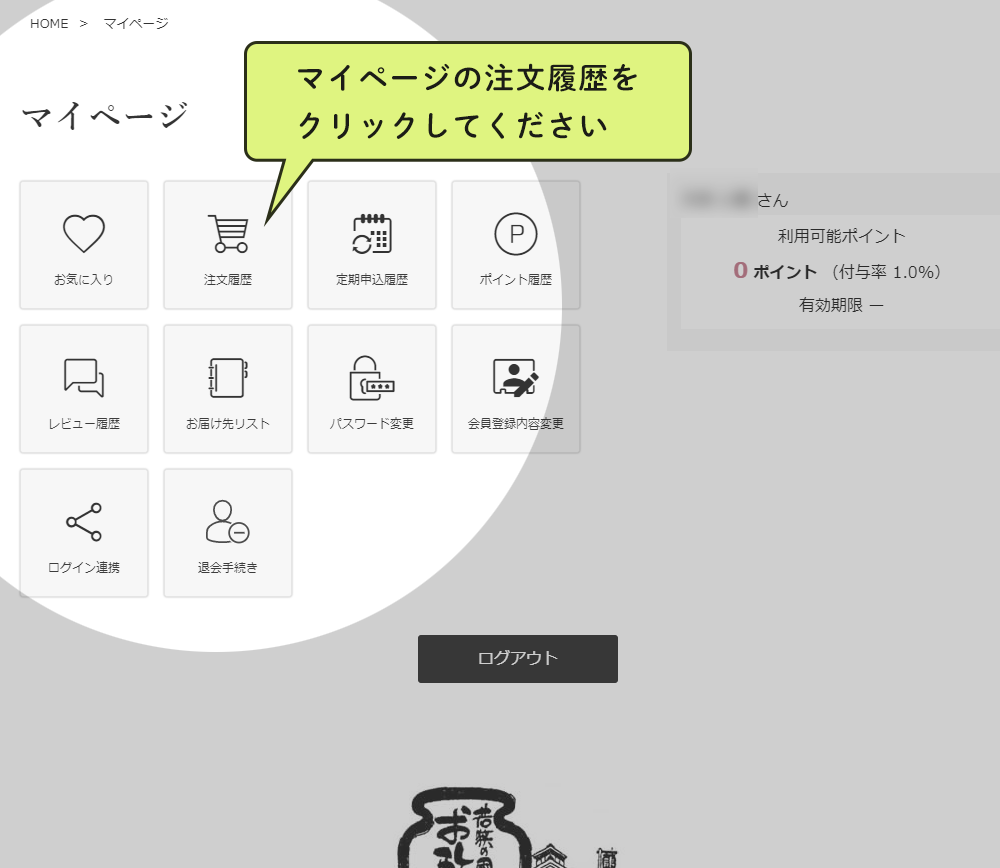Click the ポイント履歴 P icon

click(x=515, y=245)
